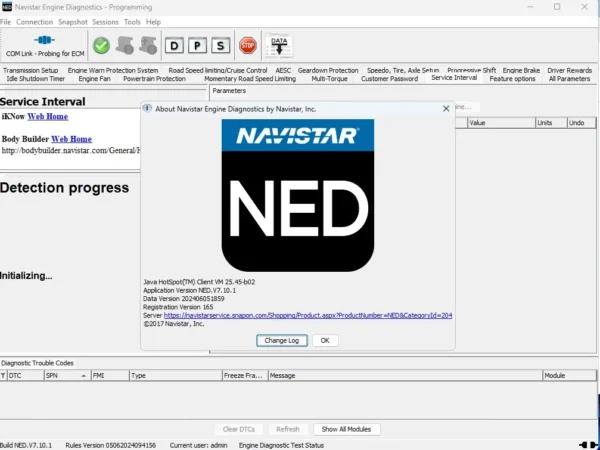Click the second grey engine toolbar icon
This screenshot has width=600, height=450.
(148, 46)
